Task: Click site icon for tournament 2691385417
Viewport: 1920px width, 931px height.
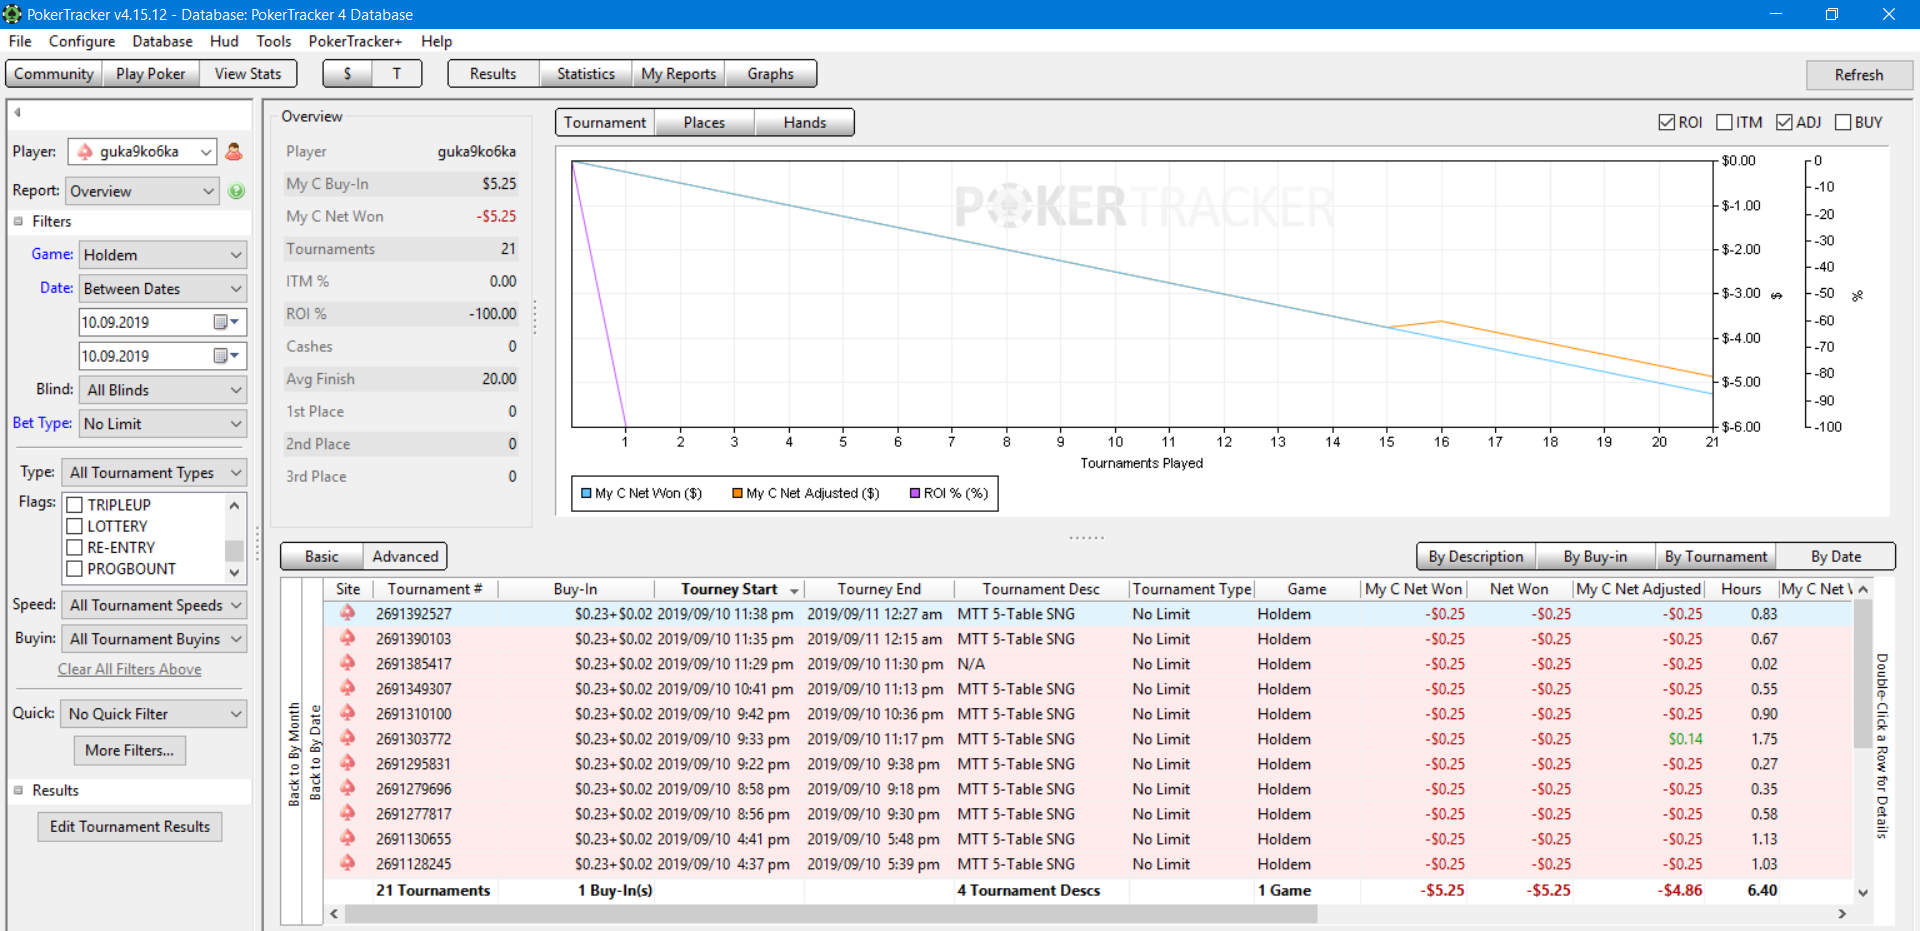Action: [347, 663]
